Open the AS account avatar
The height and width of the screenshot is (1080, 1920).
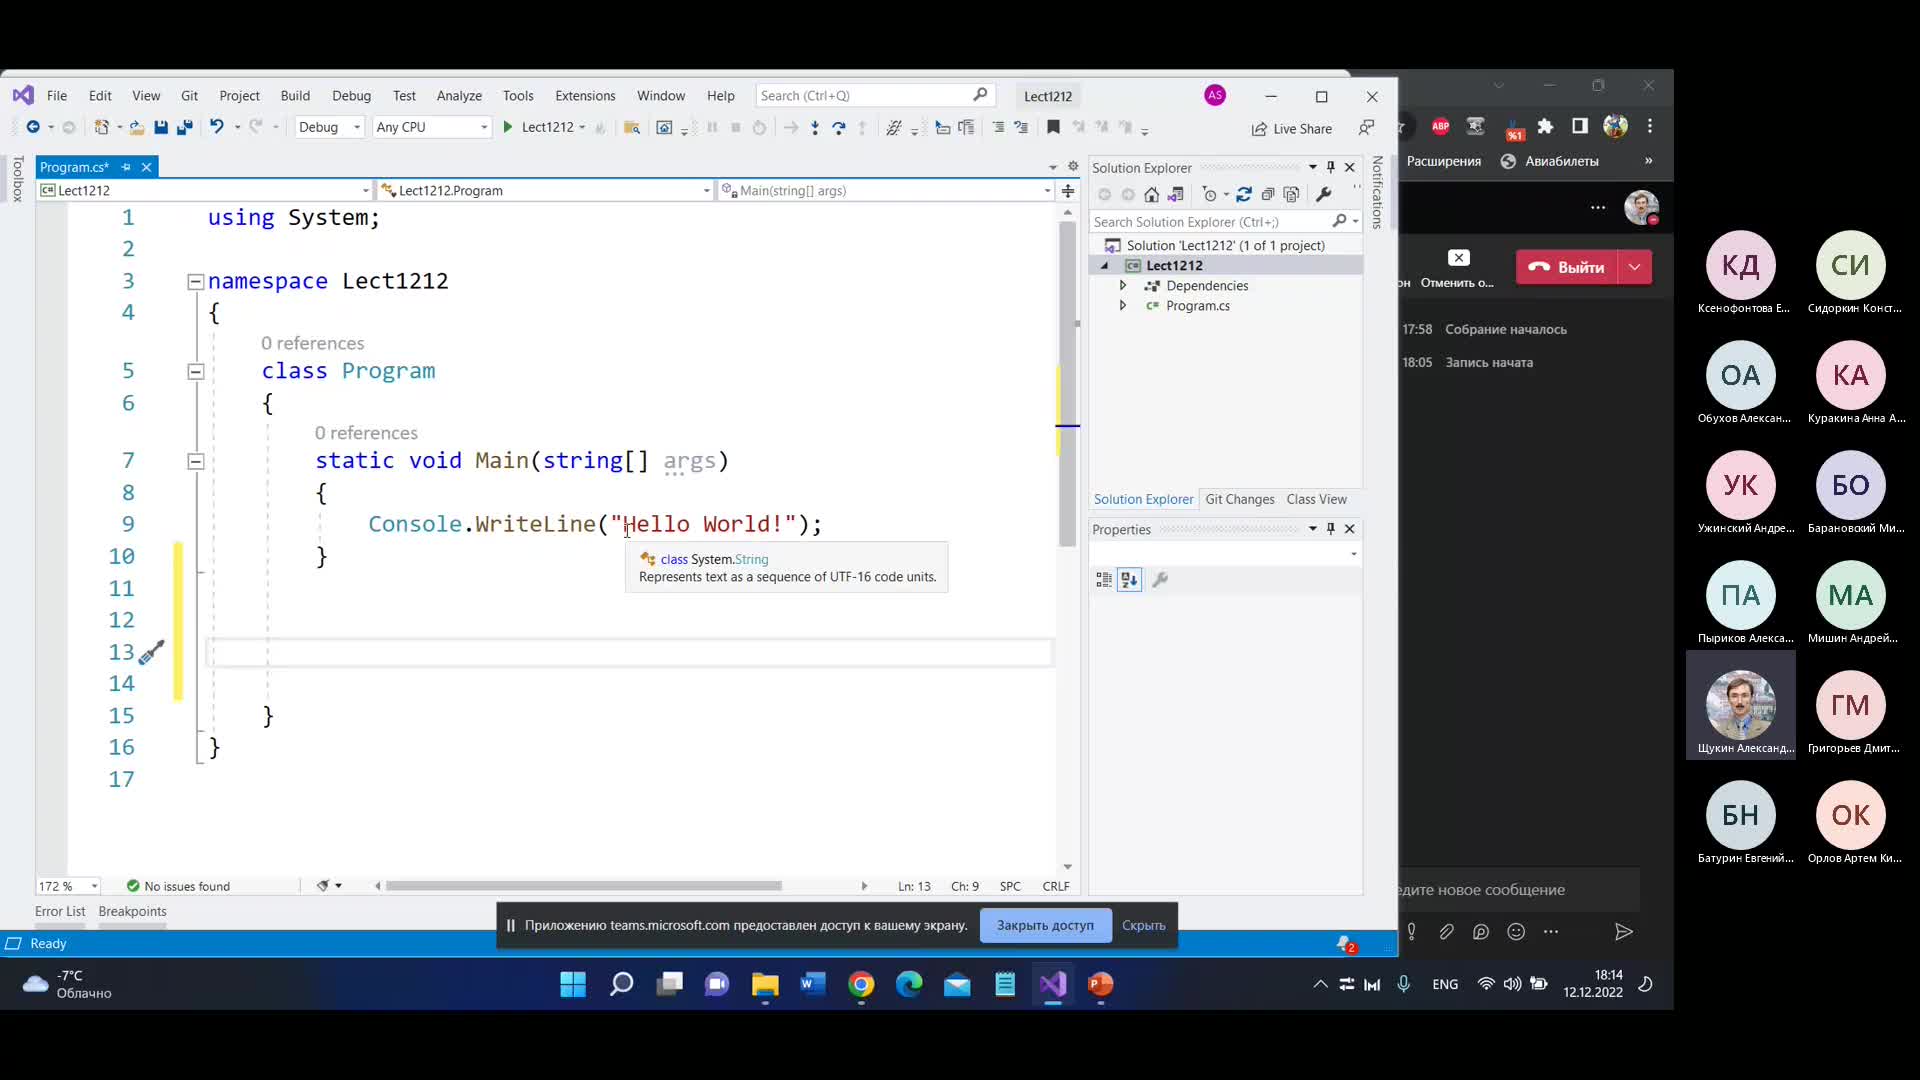[x=1215, y=95]
